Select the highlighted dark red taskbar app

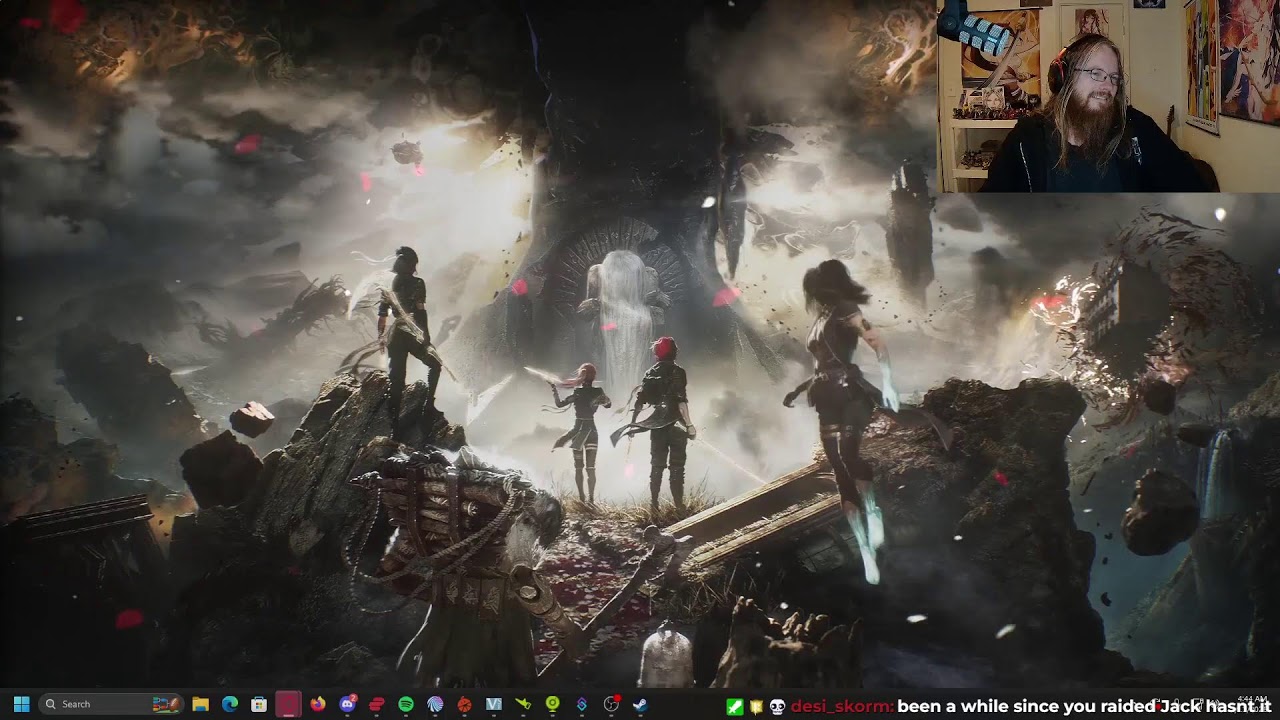click(x=288, y=704)
